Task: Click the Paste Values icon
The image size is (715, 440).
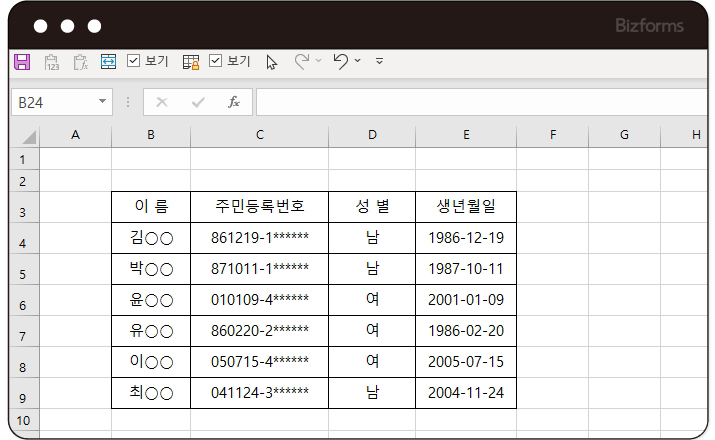Action: coord(52,62)
